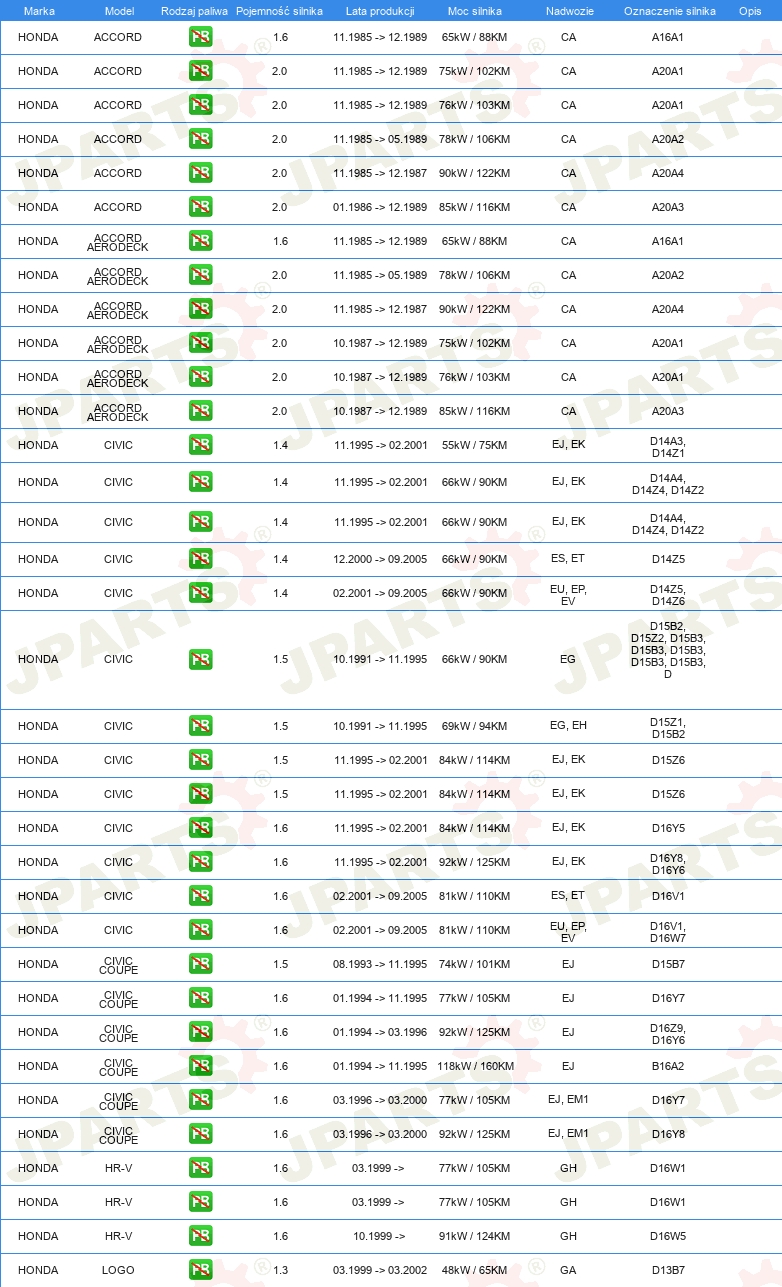This screenshot has height=1287, width=782.
Task: Click fuel icon in Civic Coupe D16Y8 row
Action: (x=201, y=1134)
